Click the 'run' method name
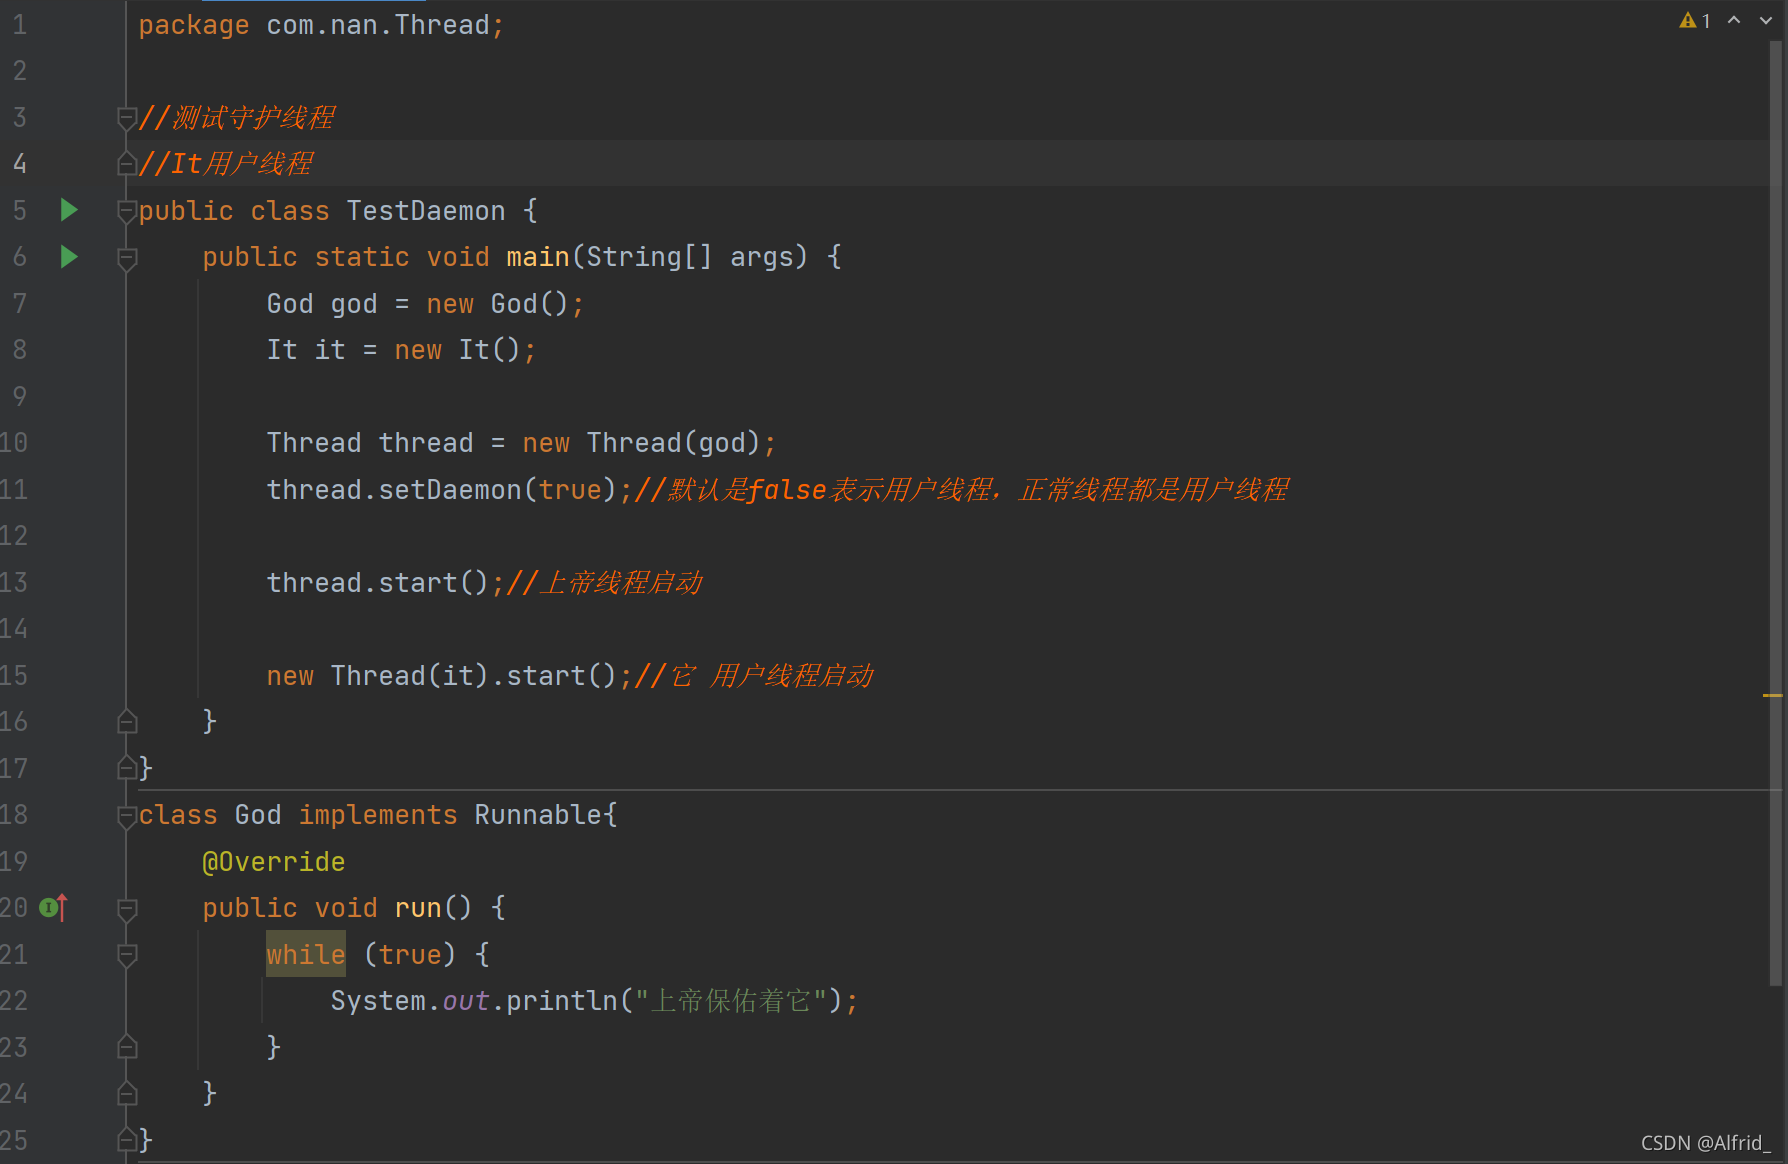The width and height of the screenshot is (1788, 1164). click(418, 908)
